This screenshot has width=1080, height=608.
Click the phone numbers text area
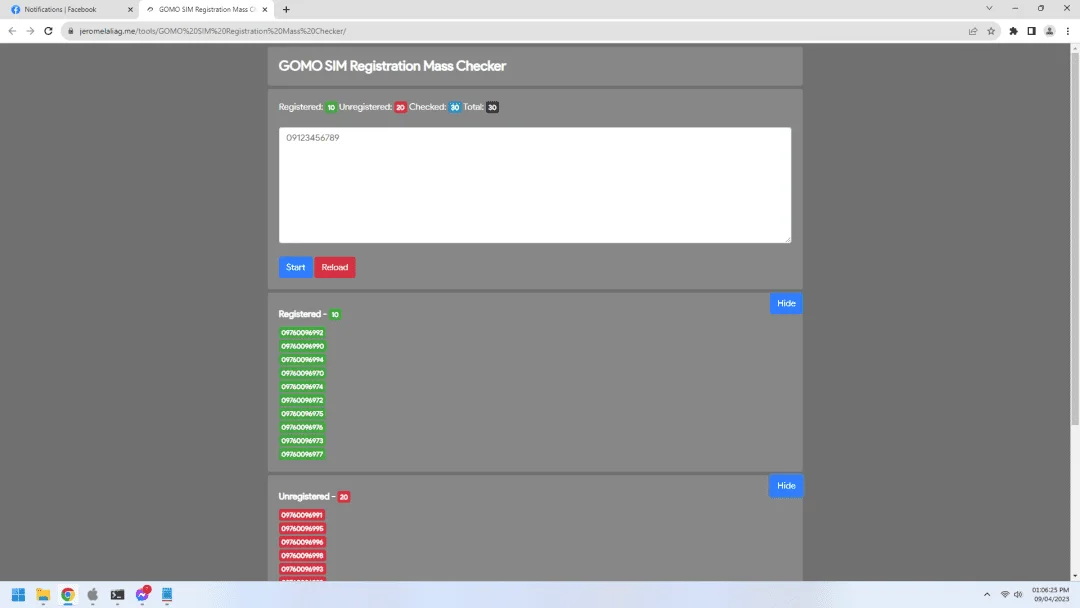pos(534,185)
